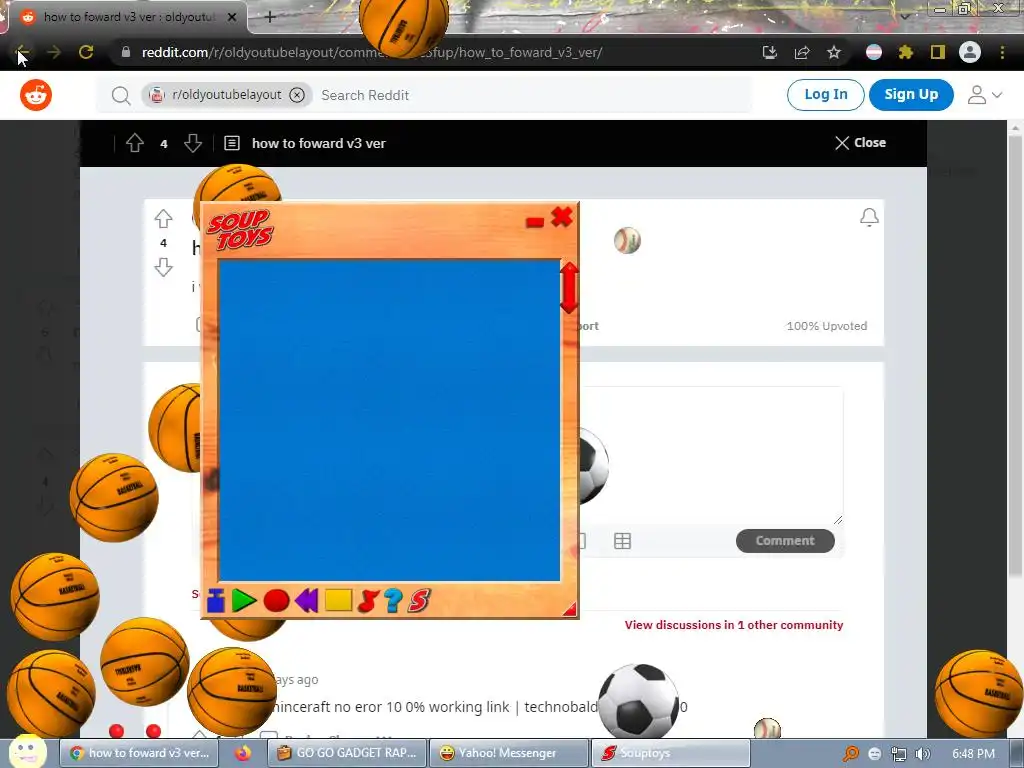Downvote the post beside the post body
Image resolution: width=1024 pixels, height=768 pixels.
tap(163, 267)
